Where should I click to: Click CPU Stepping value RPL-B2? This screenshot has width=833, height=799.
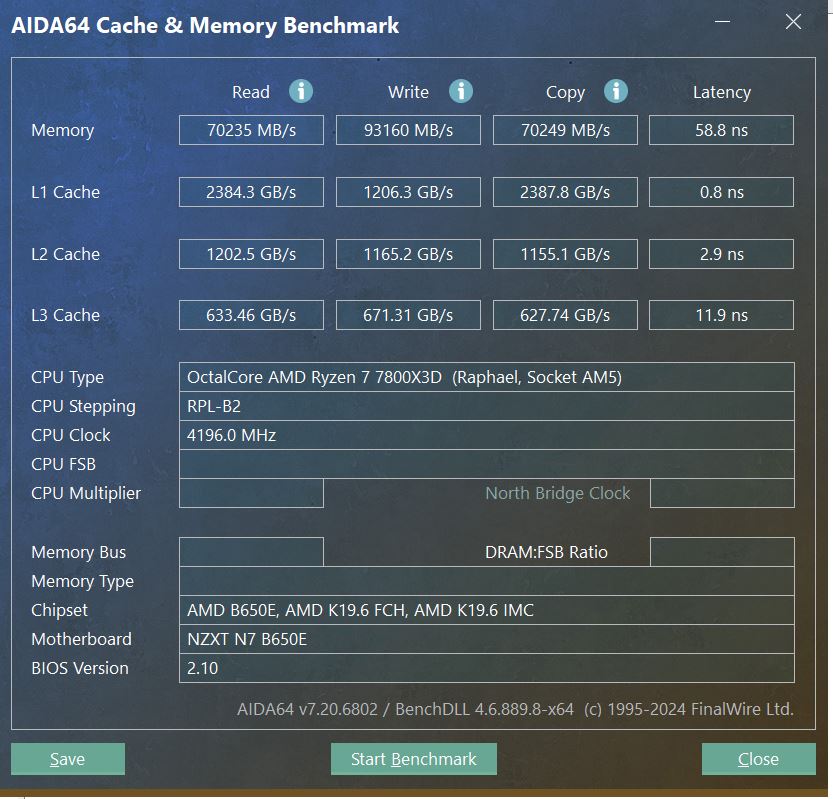pos(487,406)
